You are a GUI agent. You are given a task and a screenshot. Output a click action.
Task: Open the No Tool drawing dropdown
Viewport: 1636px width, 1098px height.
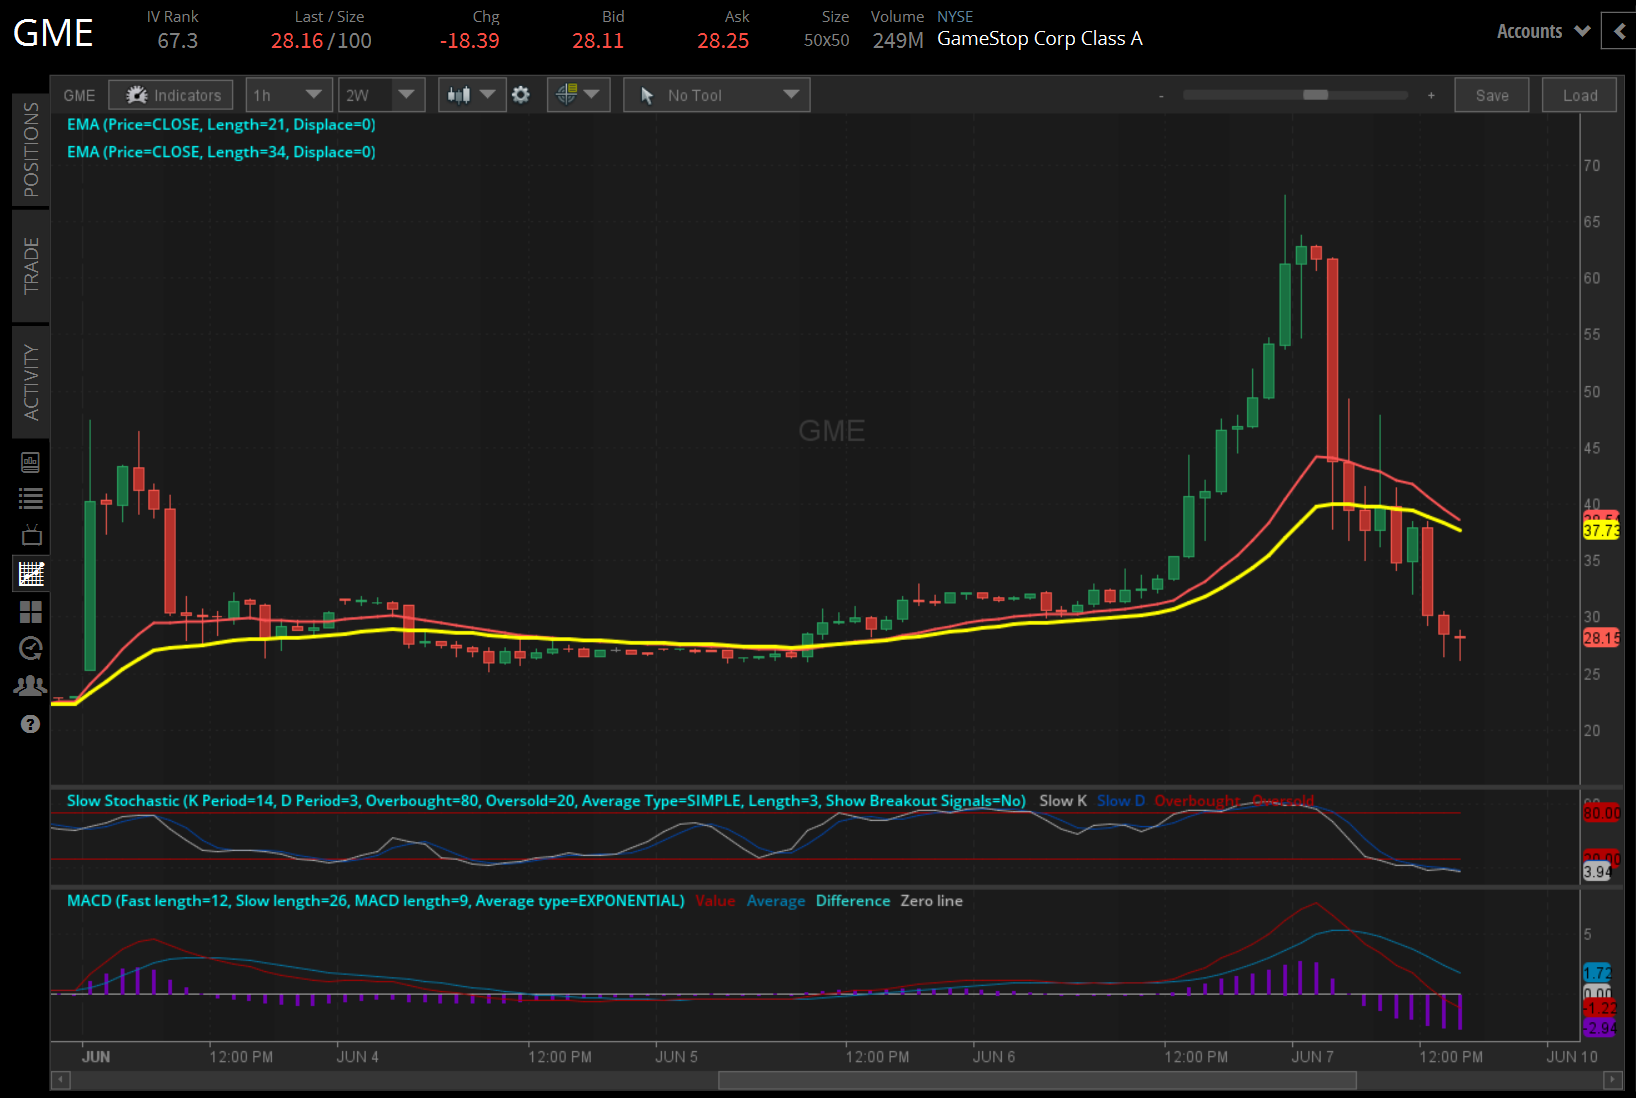717,95
